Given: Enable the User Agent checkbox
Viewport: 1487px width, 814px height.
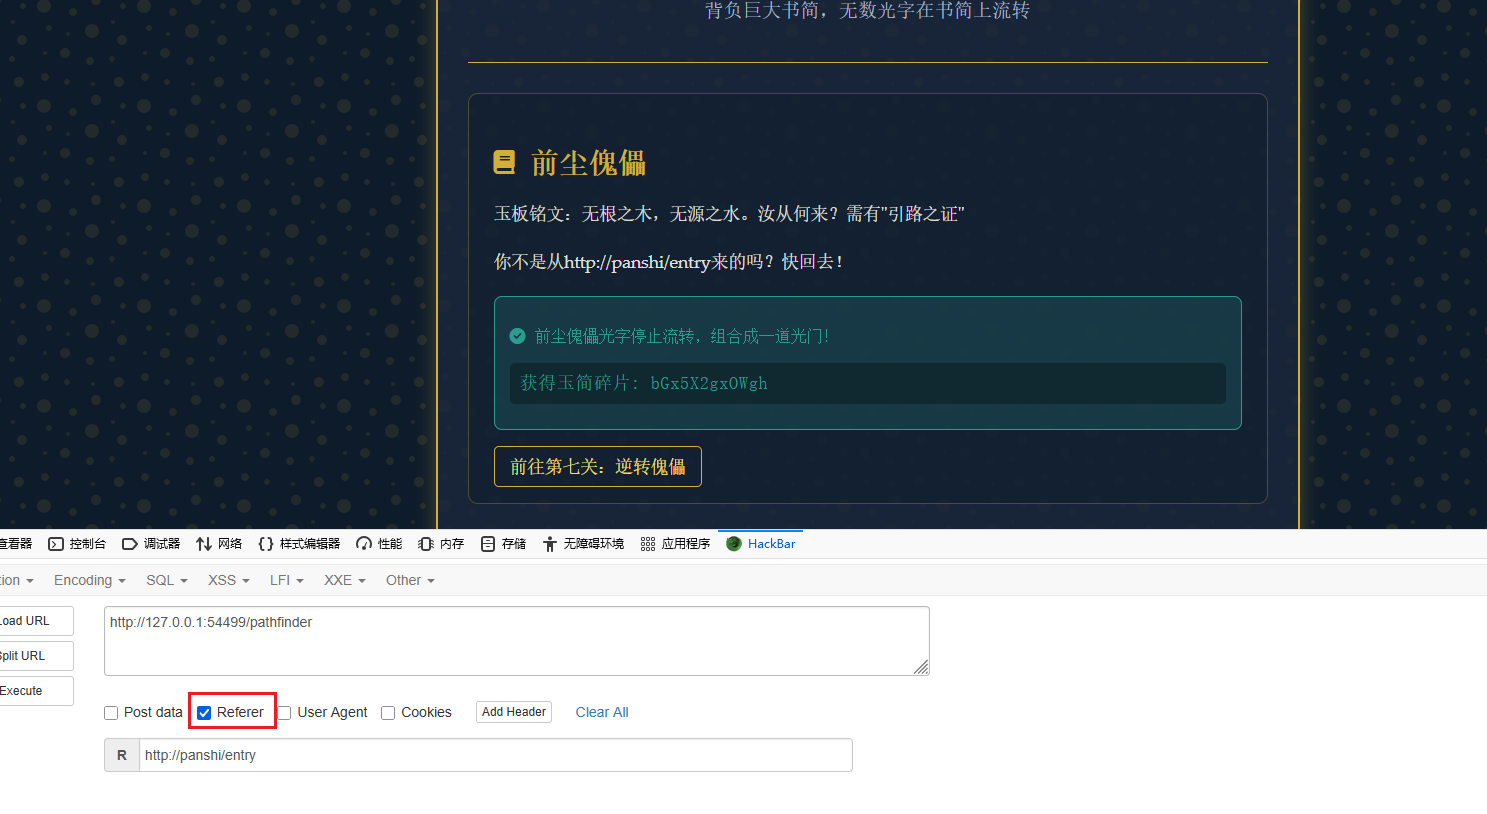Looking at the screenshot, I should point(285,713).
